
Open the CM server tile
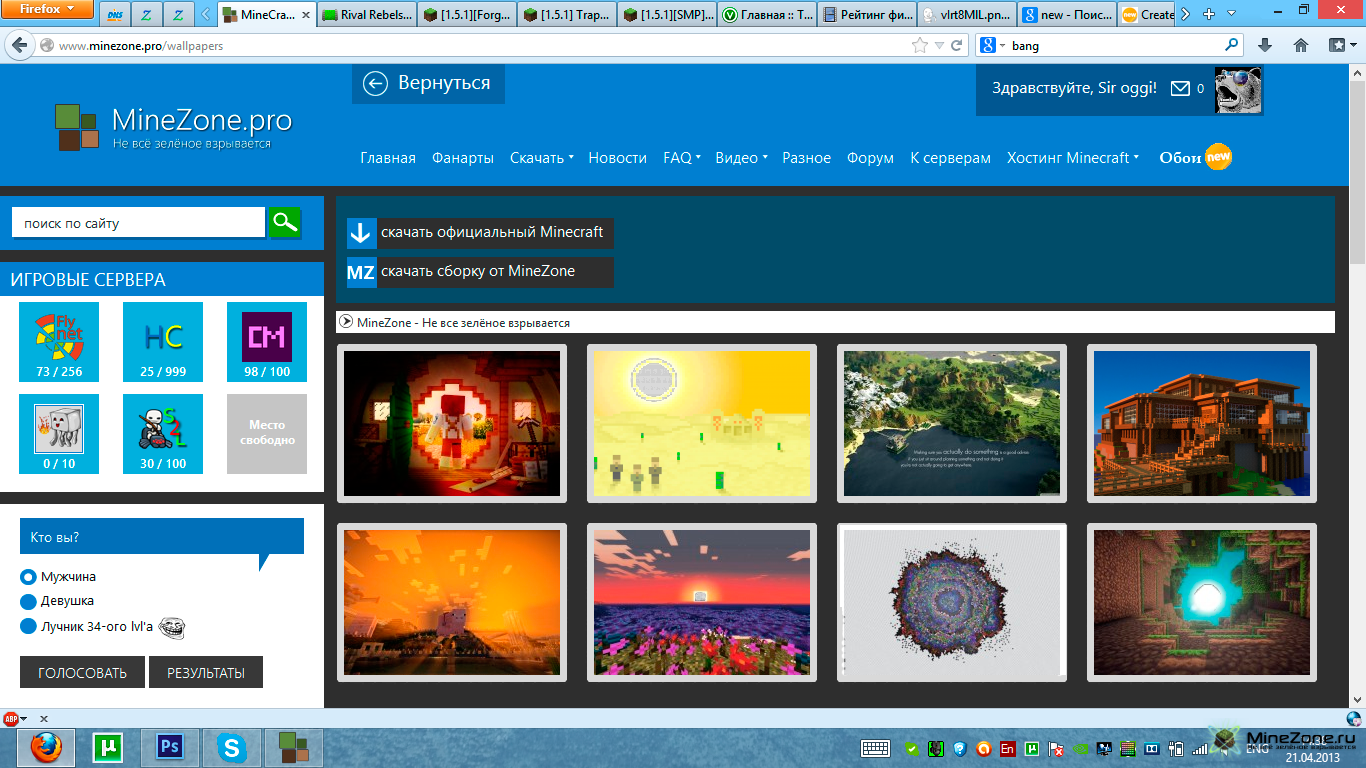coord(267,341)
